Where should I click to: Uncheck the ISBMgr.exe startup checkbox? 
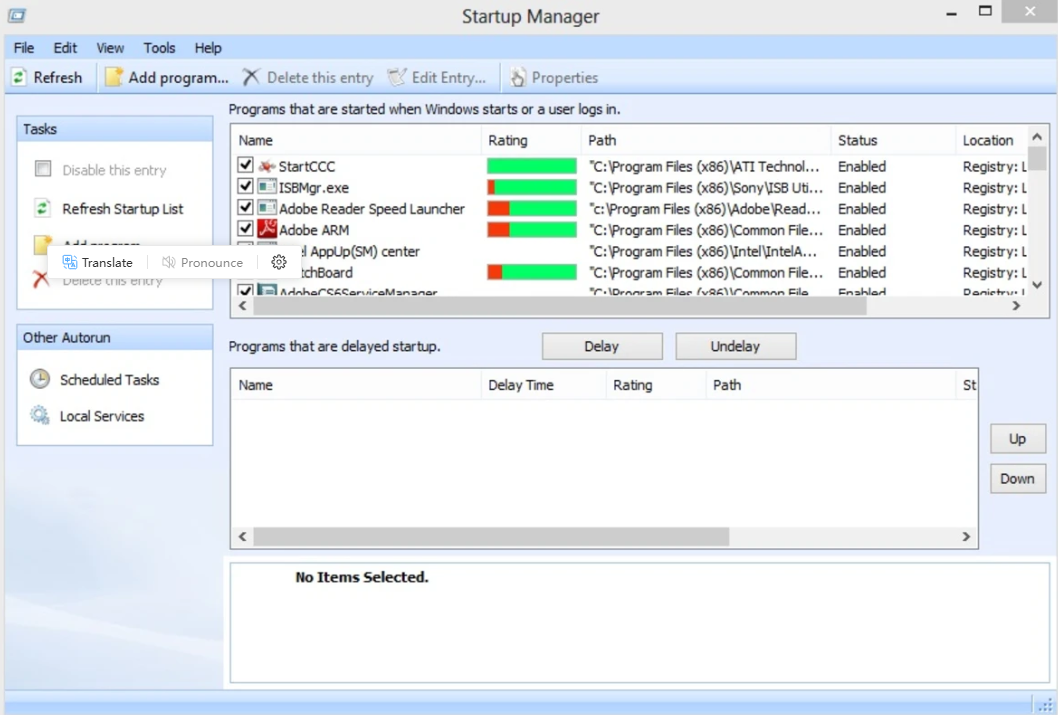coord(245,186)
